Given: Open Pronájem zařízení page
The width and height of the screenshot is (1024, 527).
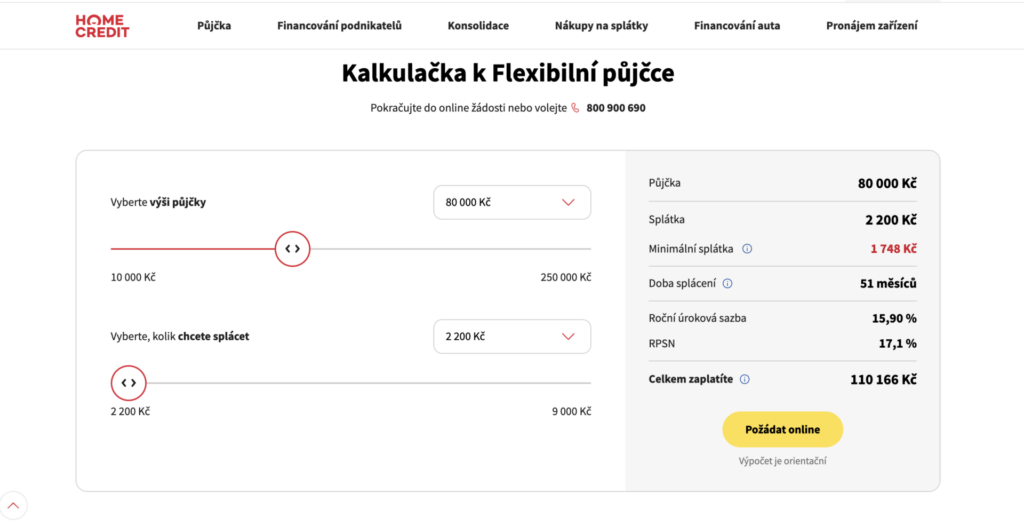Looking at the screenshot, I should click(872, 26).
